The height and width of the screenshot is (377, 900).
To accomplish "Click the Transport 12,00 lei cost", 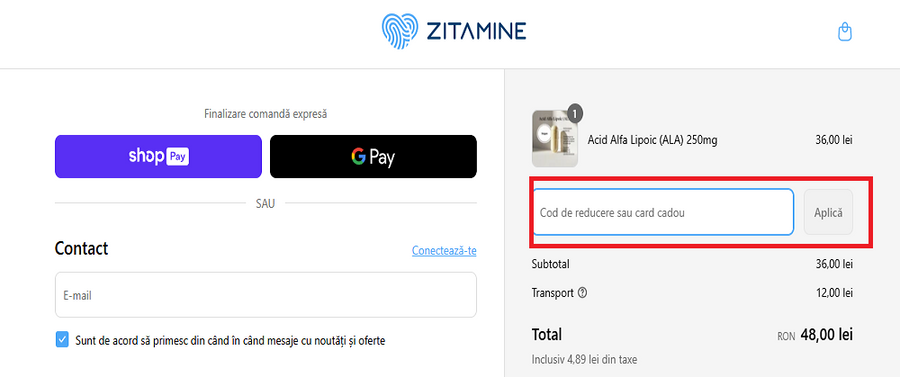I will coord(834,293).
